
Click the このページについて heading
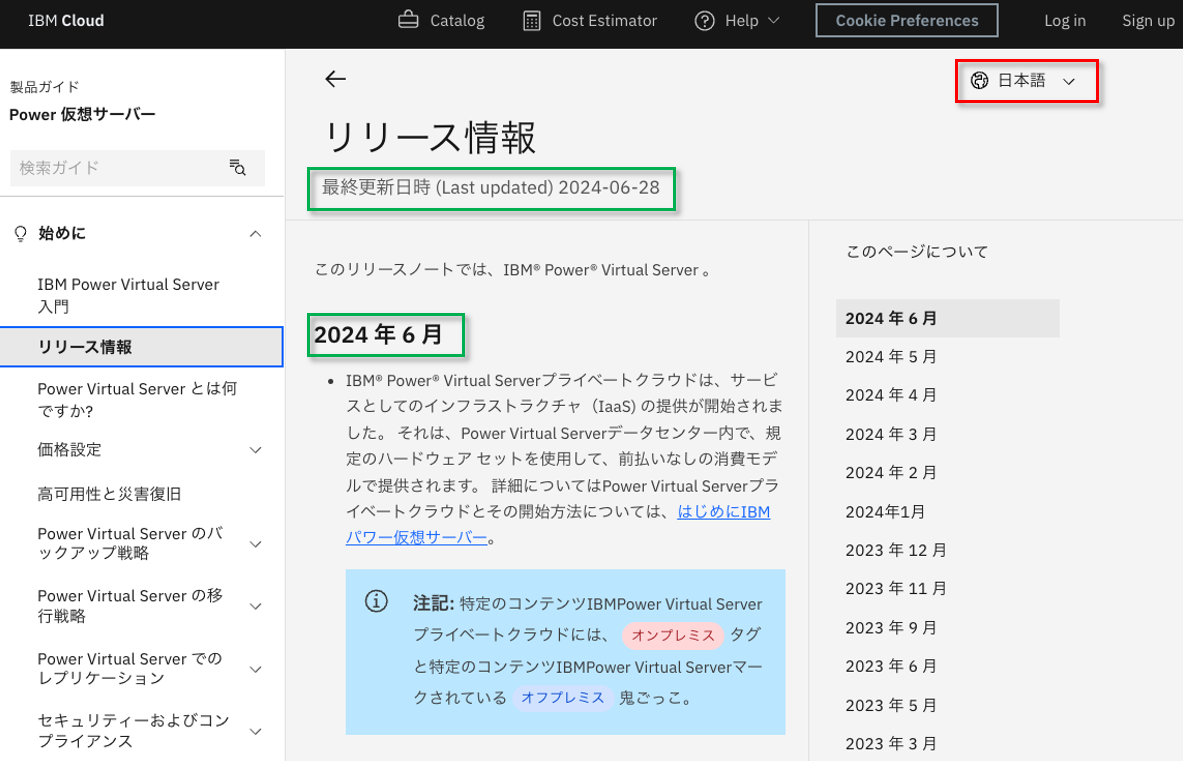coord(917,252)
